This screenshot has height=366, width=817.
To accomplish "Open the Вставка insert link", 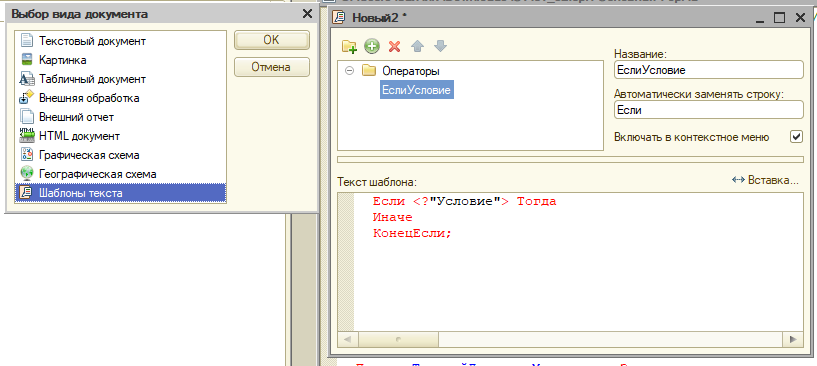I will click(x=765, y=180).
